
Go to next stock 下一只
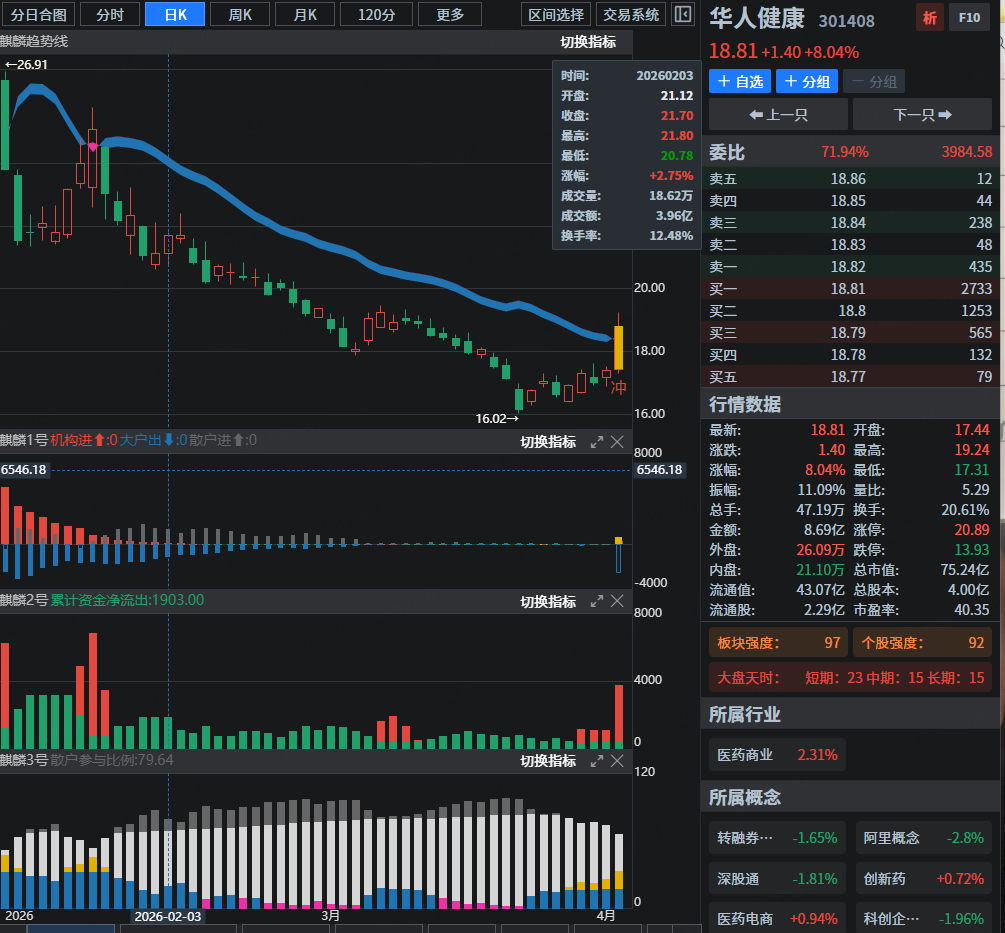[x=921, y=114]
